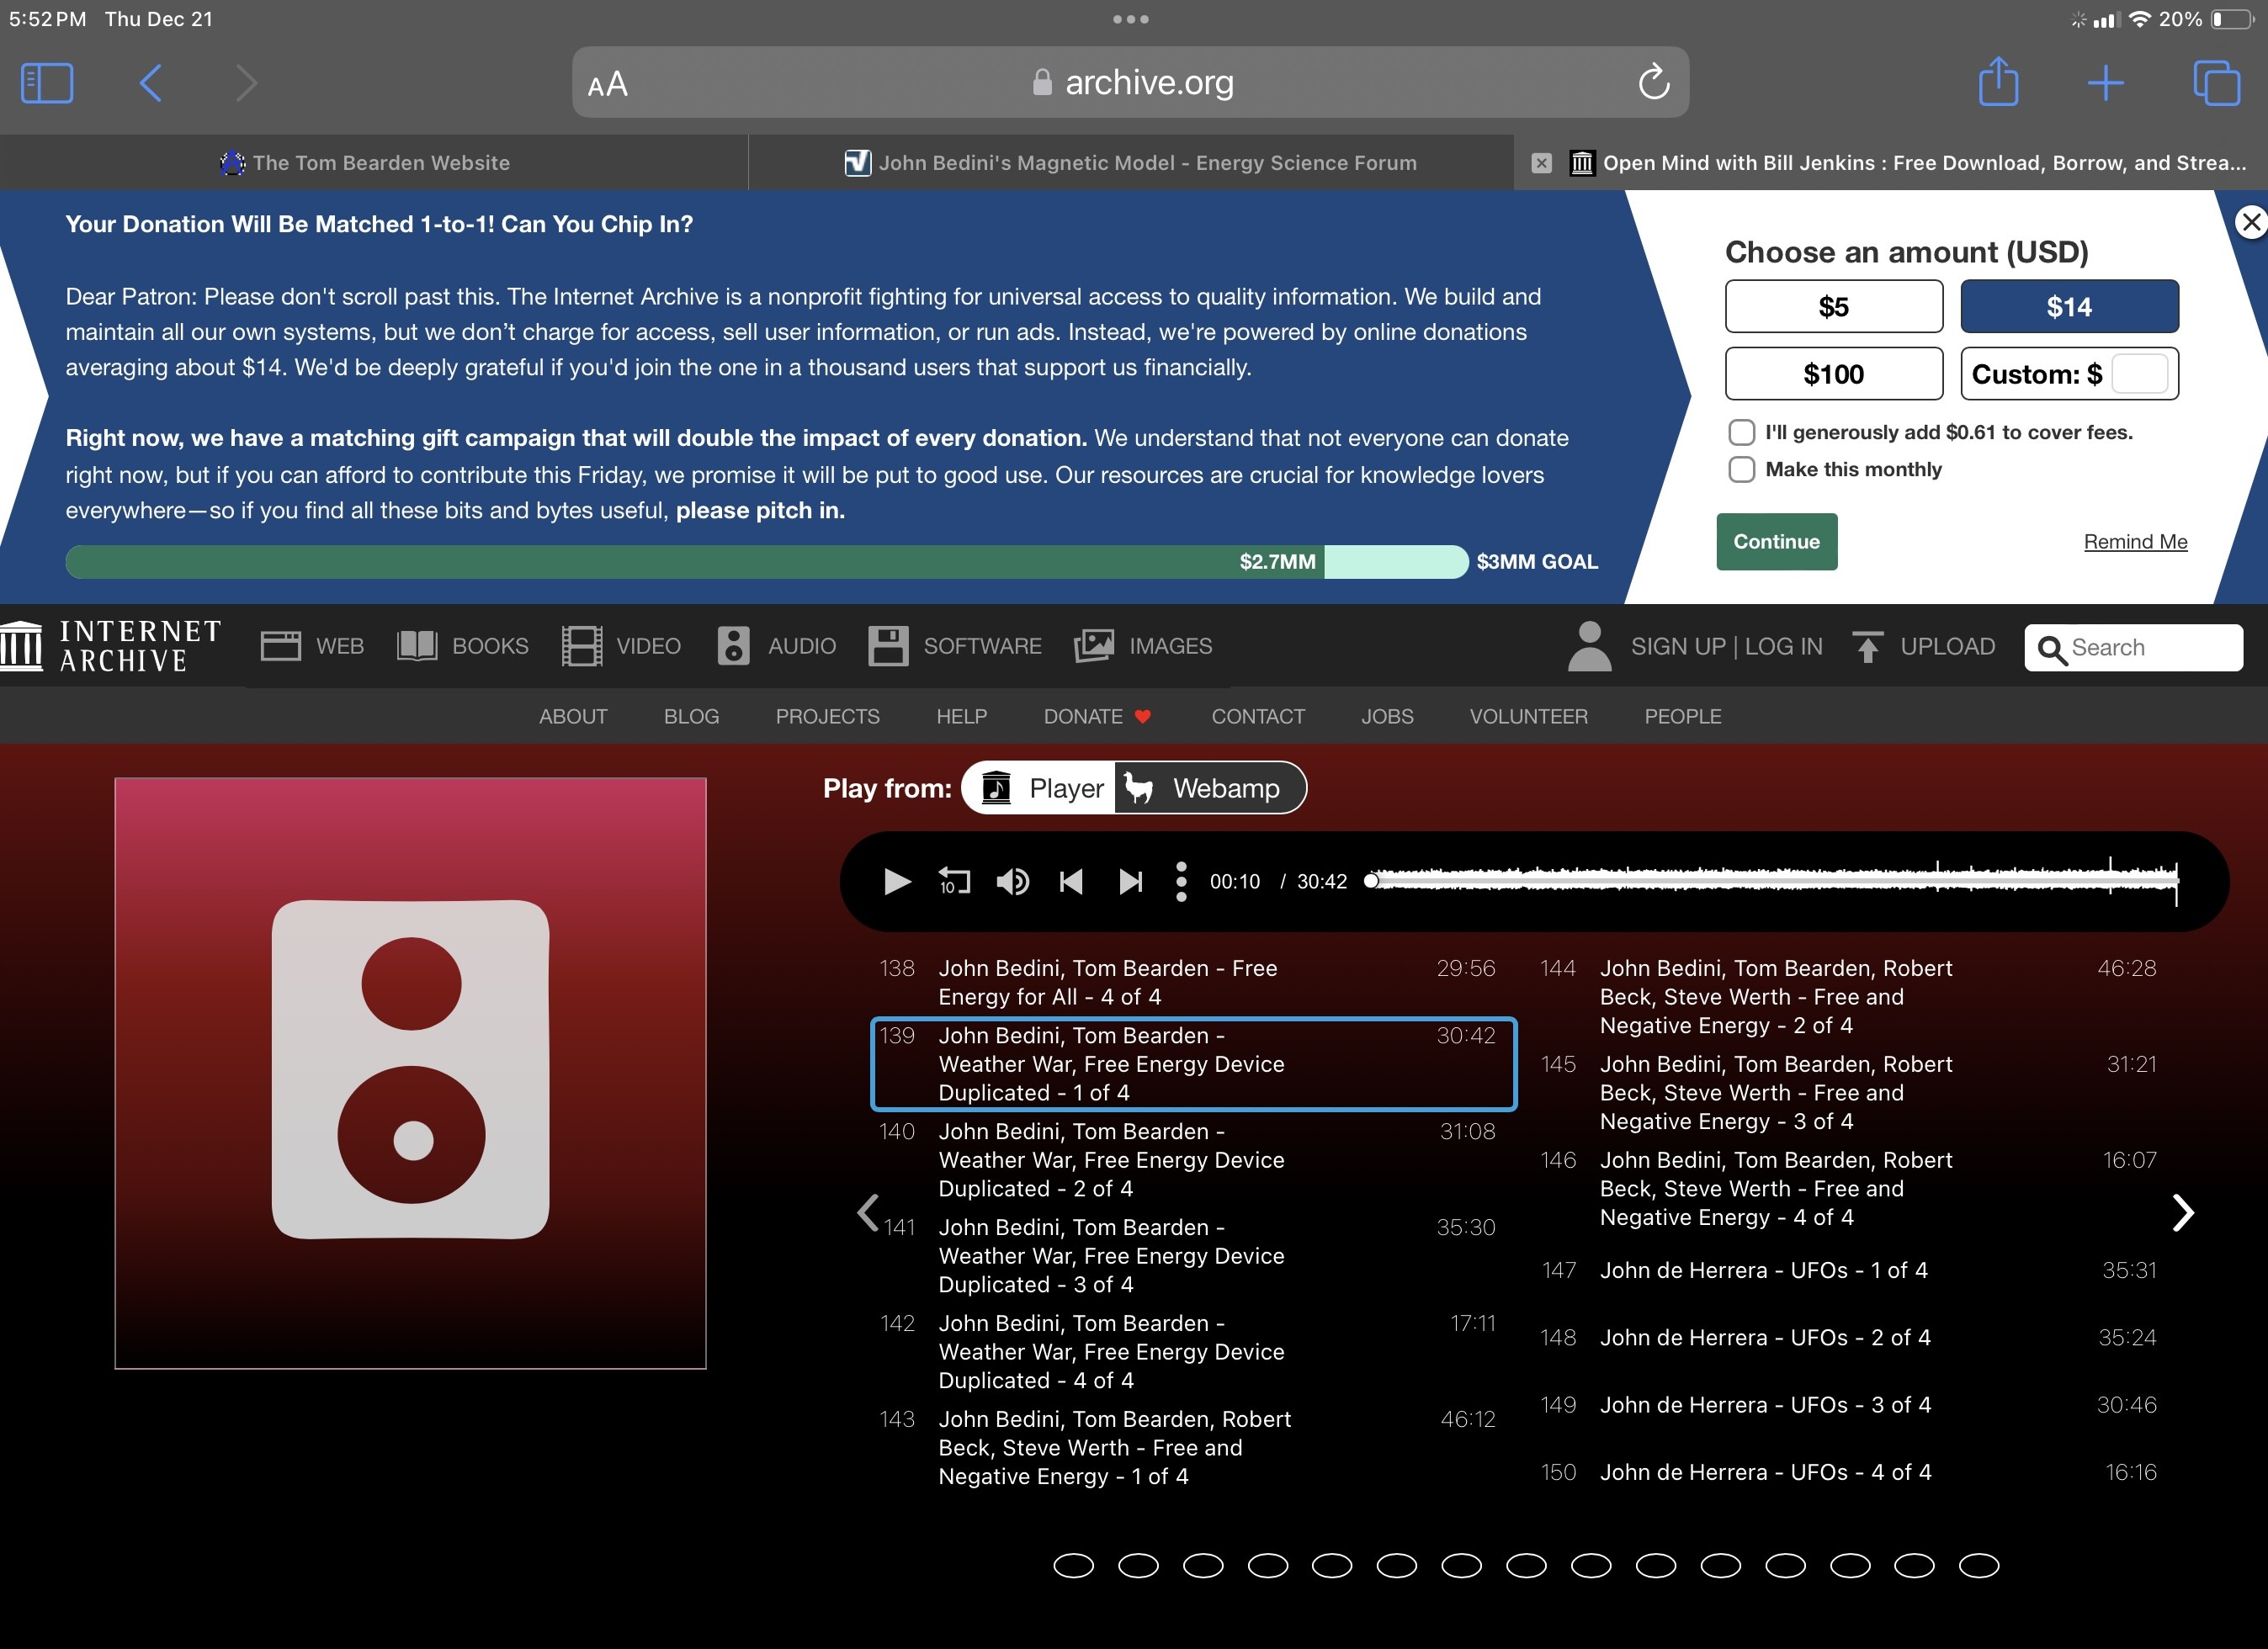Select the $100 donation amount
Viewport: 2268px width, 1649px height.
point(1833,374)
